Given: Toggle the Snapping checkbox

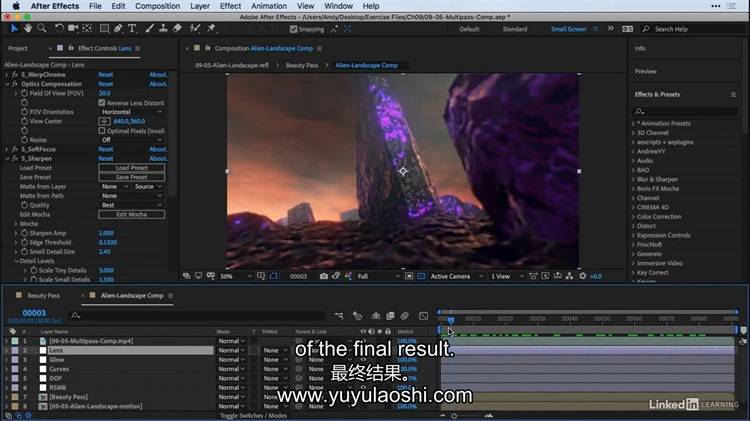Looking at the screenshot, I should (x=293, y=29).
